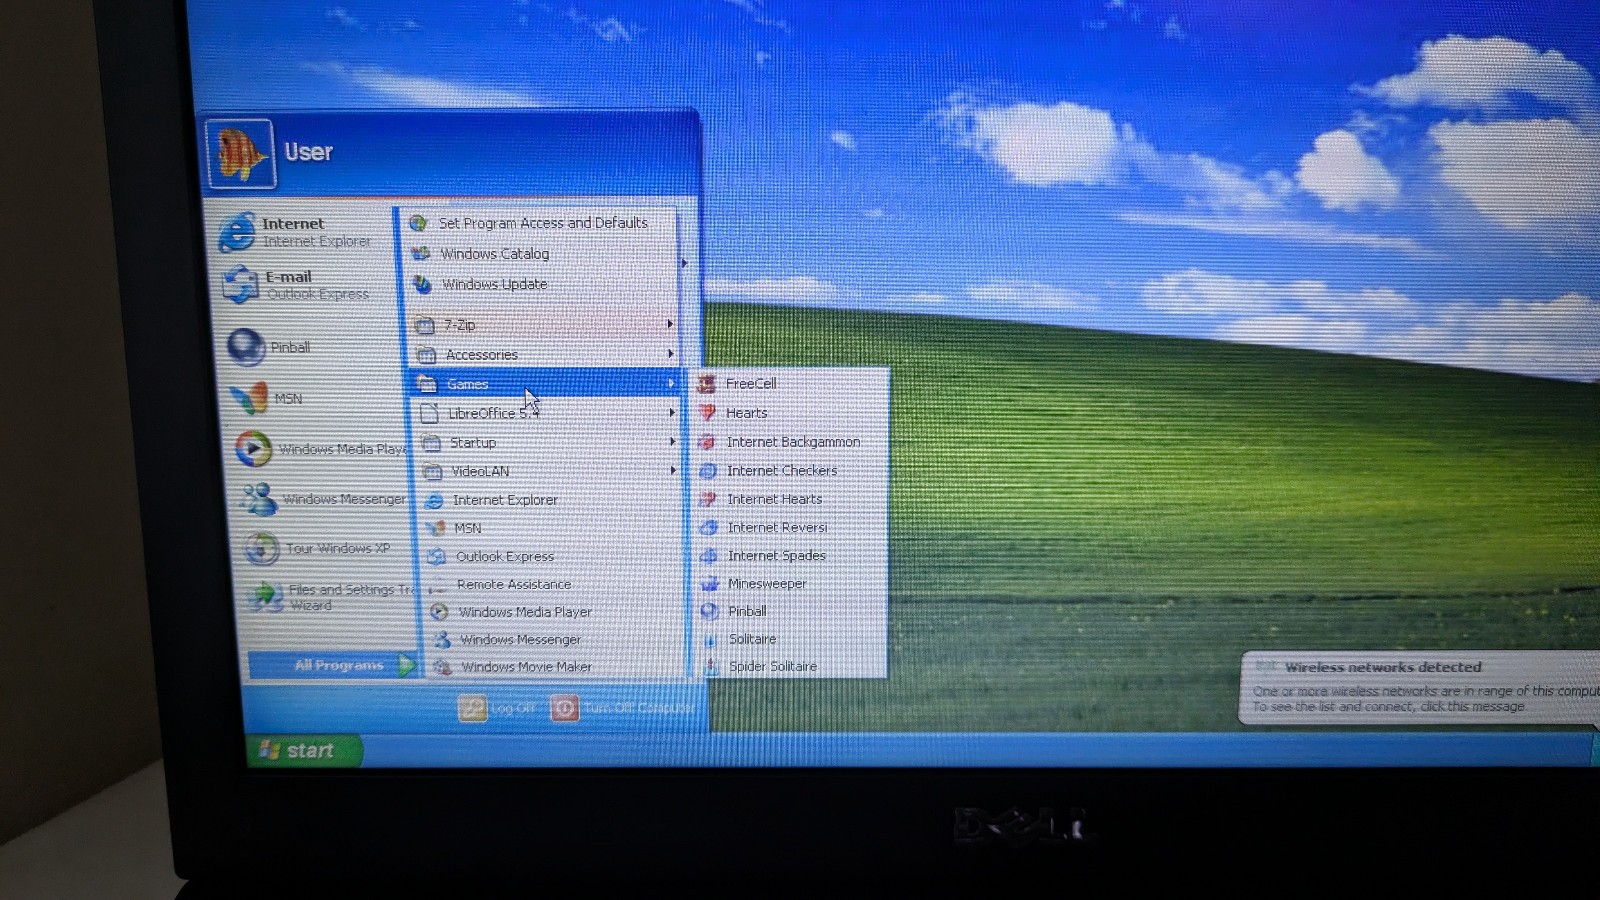Start the Tour Windows XP icon
1600x900 pixels.
click(x=262, y=548)
